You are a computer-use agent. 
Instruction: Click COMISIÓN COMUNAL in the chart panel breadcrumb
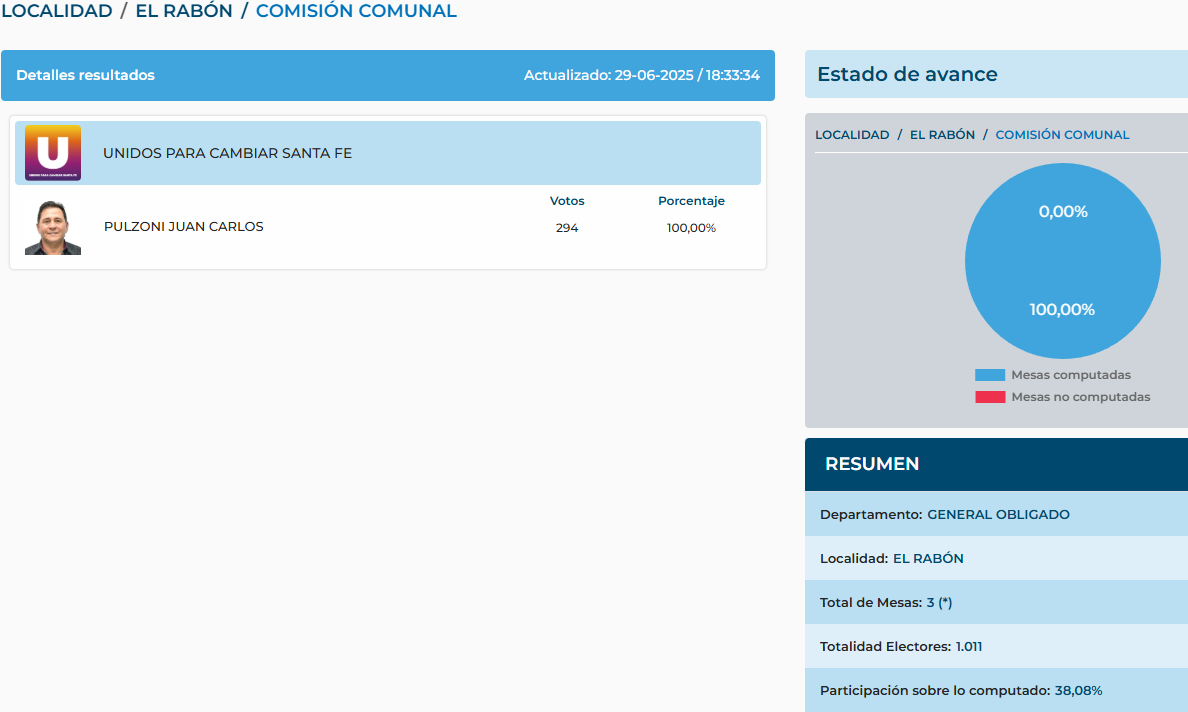coord(1062,135)
